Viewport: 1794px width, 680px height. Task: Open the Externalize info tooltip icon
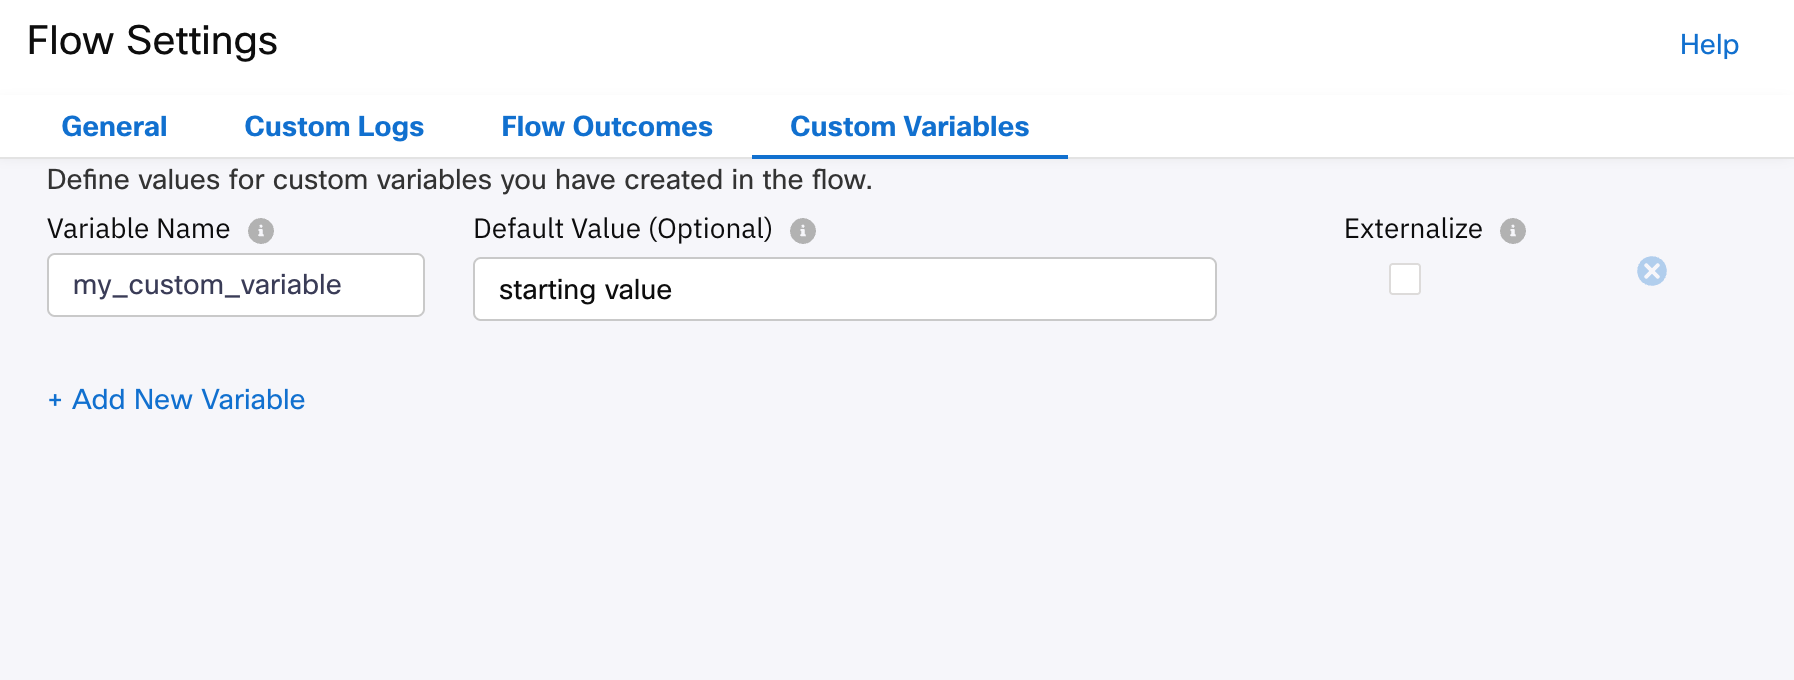tap(1513, 231)
